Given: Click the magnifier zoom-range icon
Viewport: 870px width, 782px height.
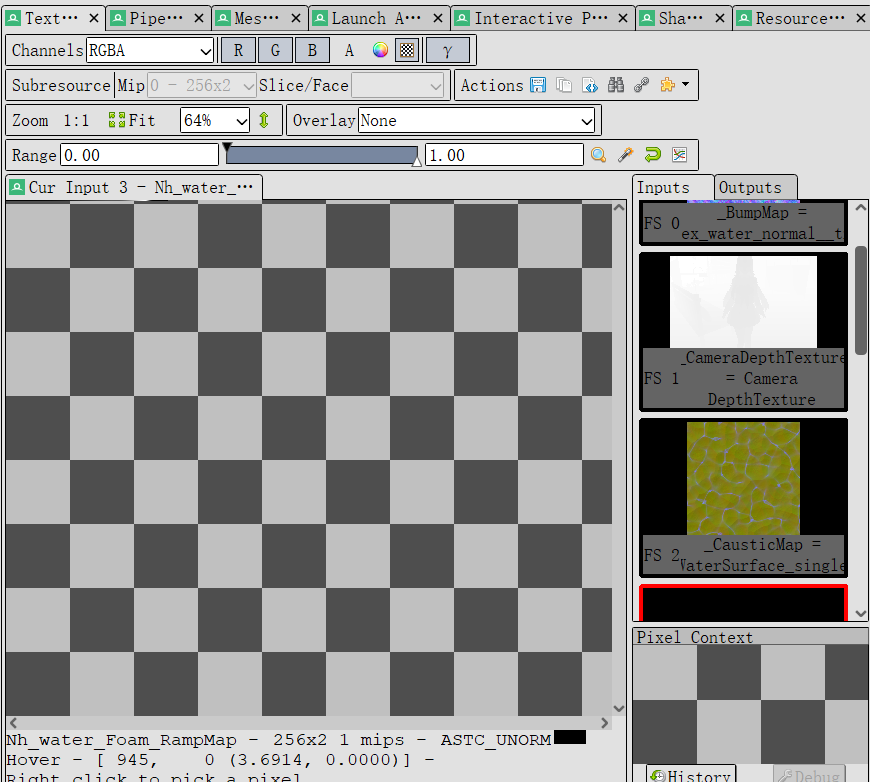Looking at the screenshot, I should (598, 155).
